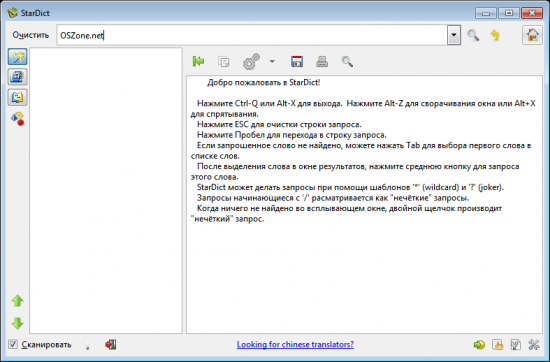The height and width of the screenshot is (362, 550).
Task: Click the red exit door icon
Action: 110,344
